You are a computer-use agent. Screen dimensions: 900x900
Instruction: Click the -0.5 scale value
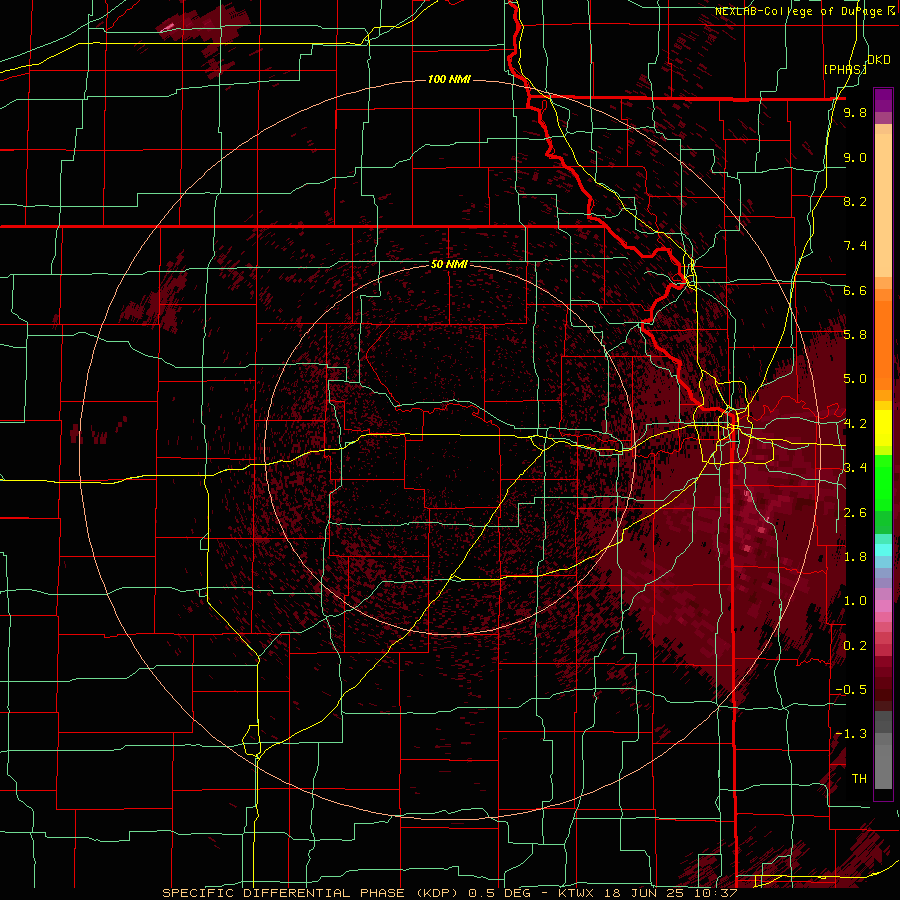(851, 690)
